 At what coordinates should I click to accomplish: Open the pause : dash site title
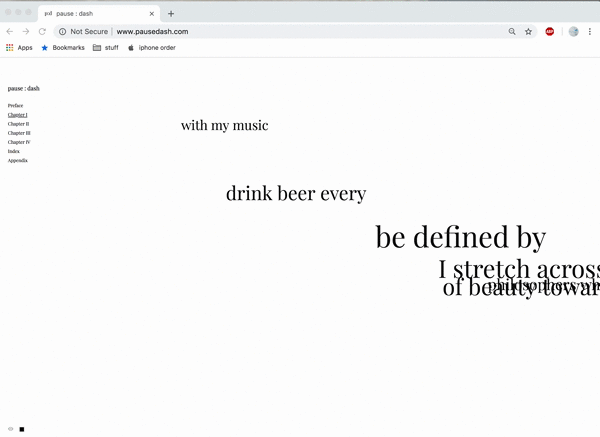pos(23,88)
